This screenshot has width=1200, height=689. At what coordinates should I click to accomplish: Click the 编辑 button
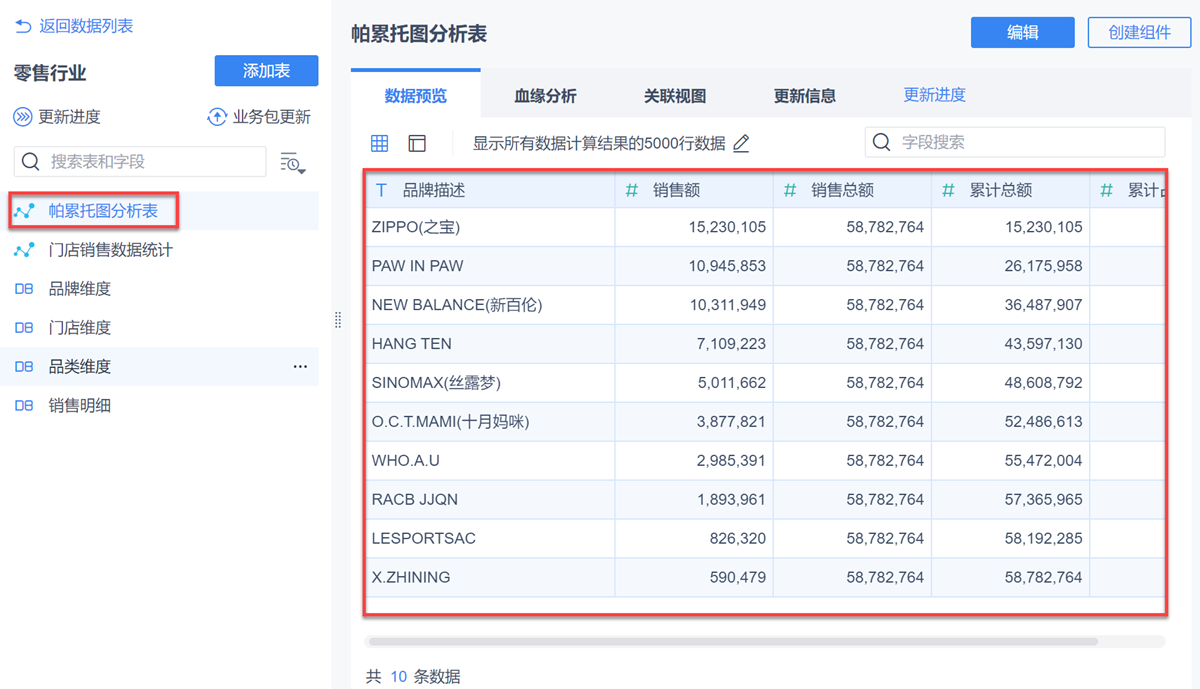tap(1022, 32)
